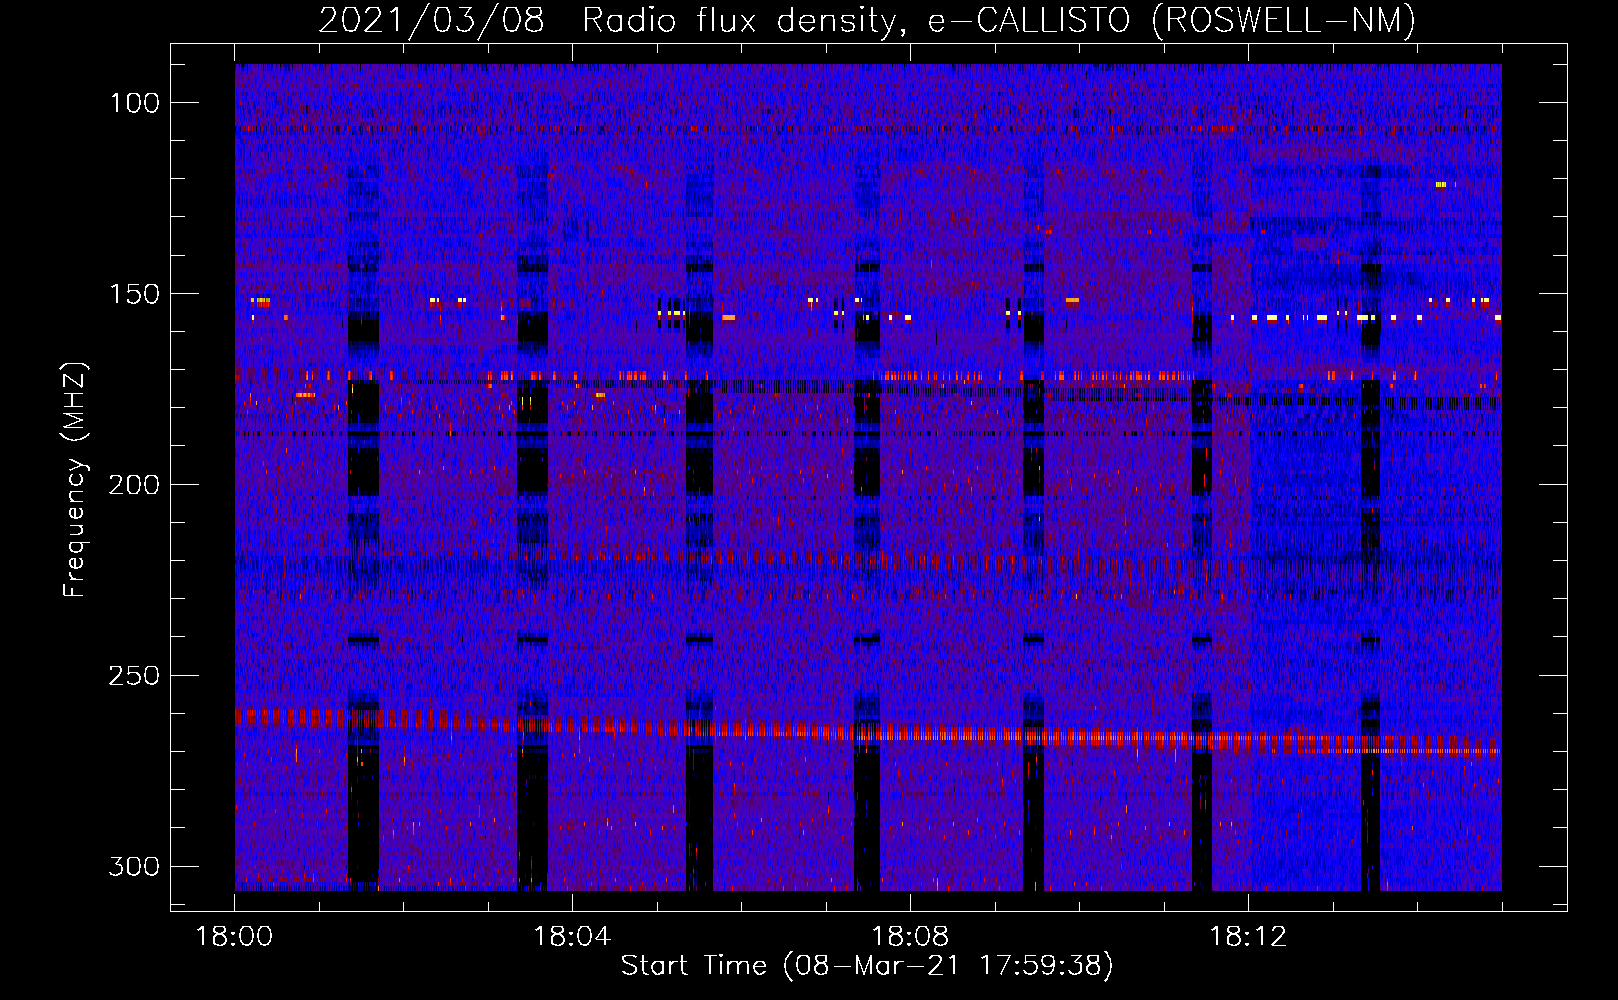Click the 150 frequency tick label
Screen dimensions: 1618x1000
[135, 294]
